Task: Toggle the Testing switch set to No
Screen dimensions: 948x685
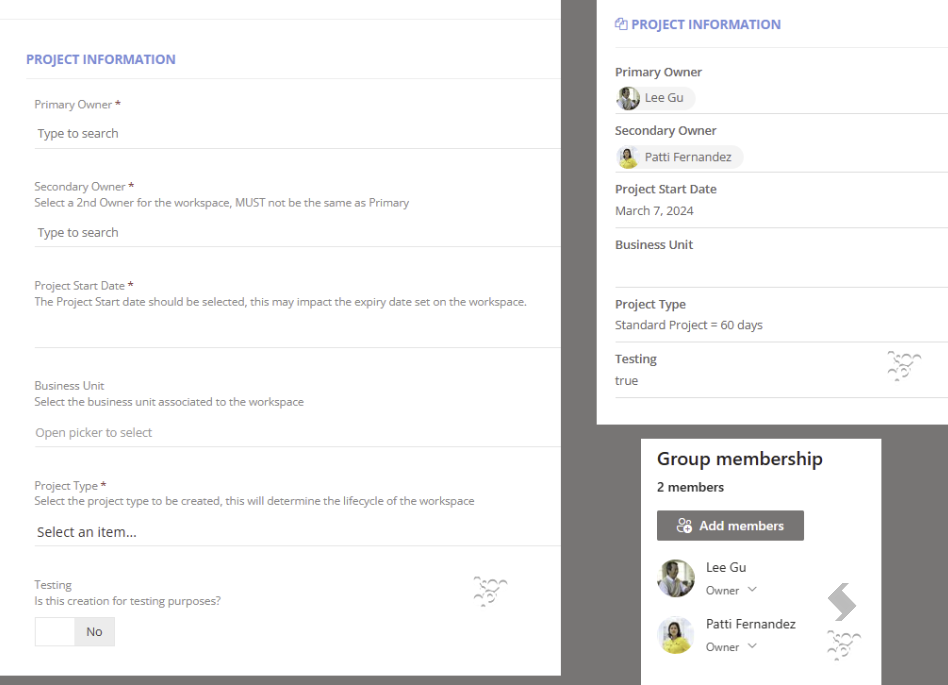Action: tap(74, 632)
